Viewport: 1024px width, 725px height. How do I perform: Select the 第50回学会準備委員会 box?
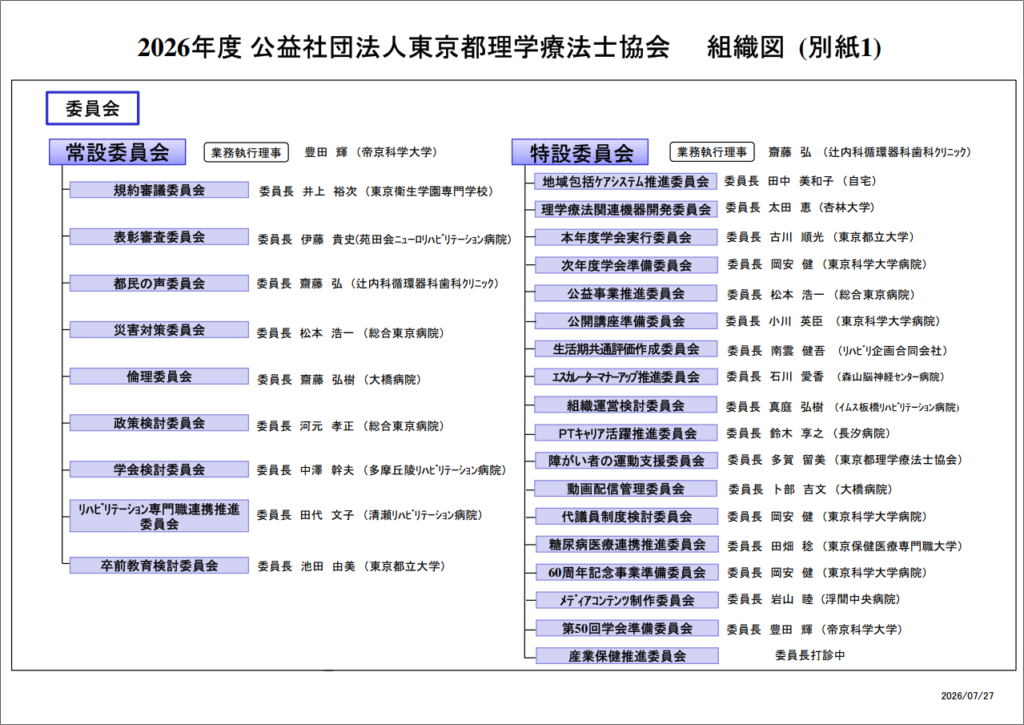tap(626, 628)
